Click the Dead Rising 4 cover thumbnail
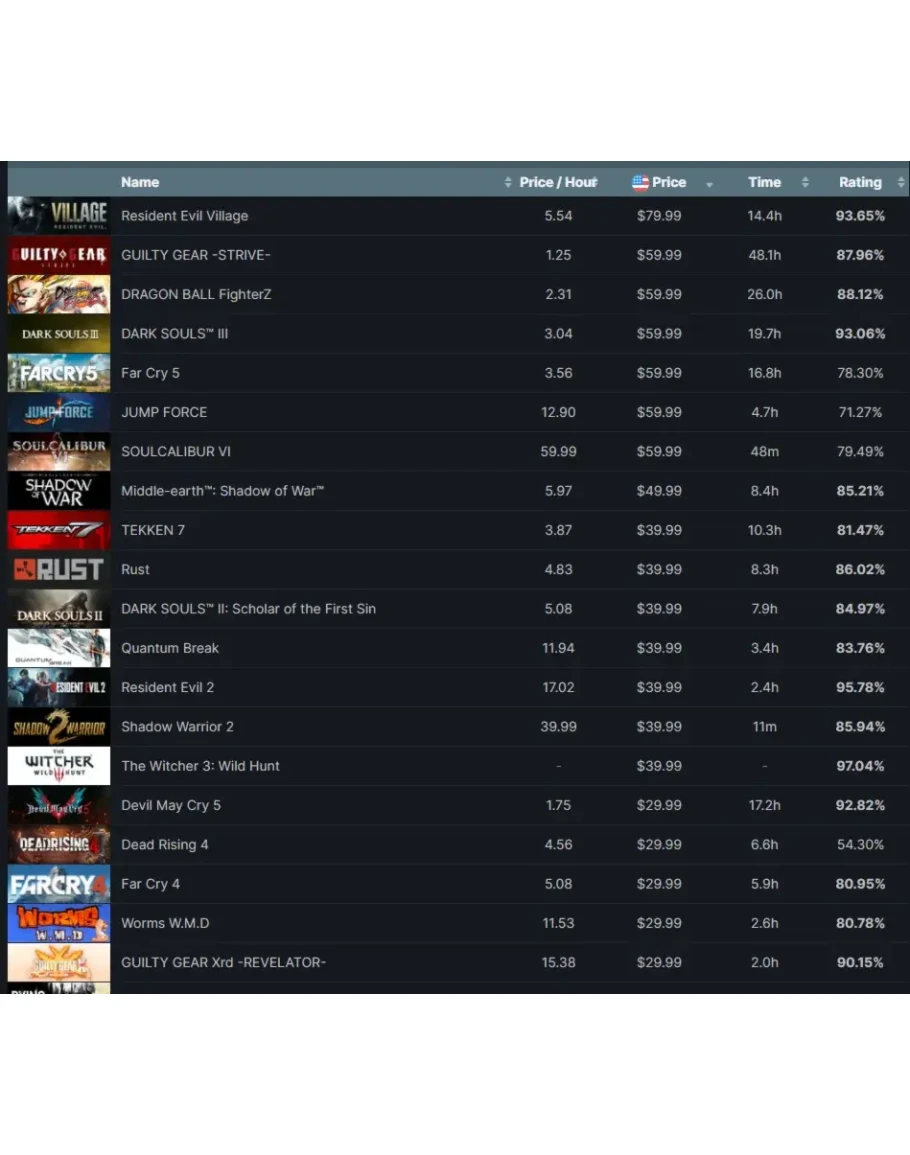Image resolution: width=910 pixels, height=1155 pixels. [58, 845]
